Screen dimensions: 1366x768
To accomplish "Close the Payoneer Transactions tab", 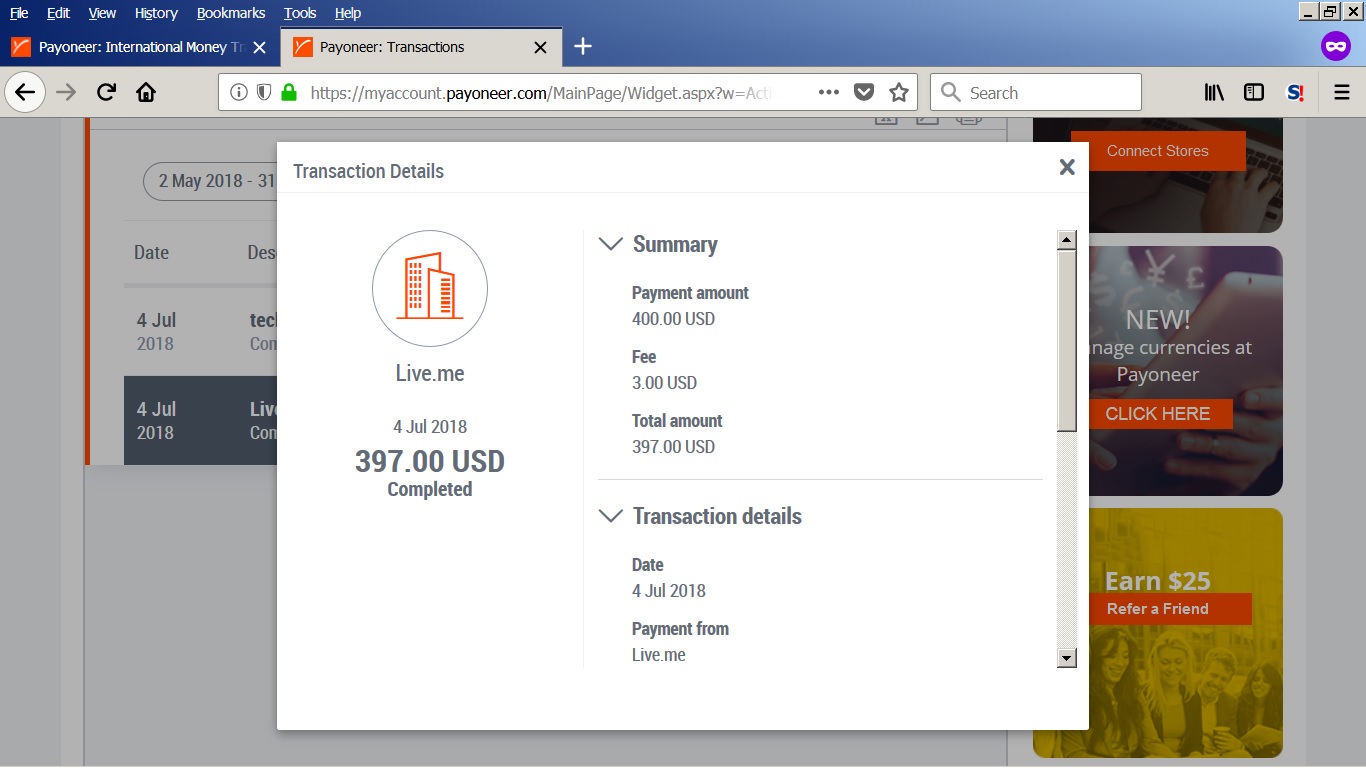I will tap(541, 47).
